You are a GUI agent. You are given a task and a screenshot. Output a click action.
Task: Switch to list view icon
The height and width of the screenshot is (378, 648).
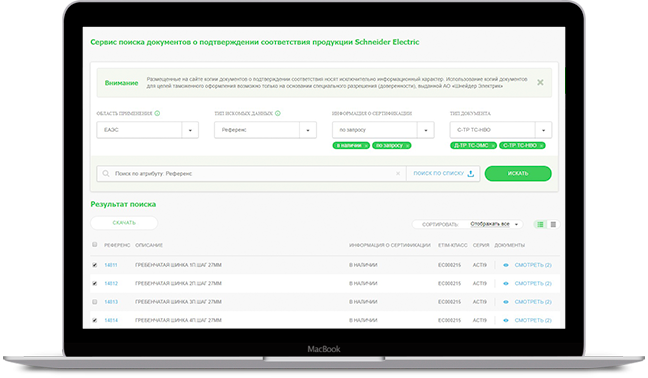point(540,224)
